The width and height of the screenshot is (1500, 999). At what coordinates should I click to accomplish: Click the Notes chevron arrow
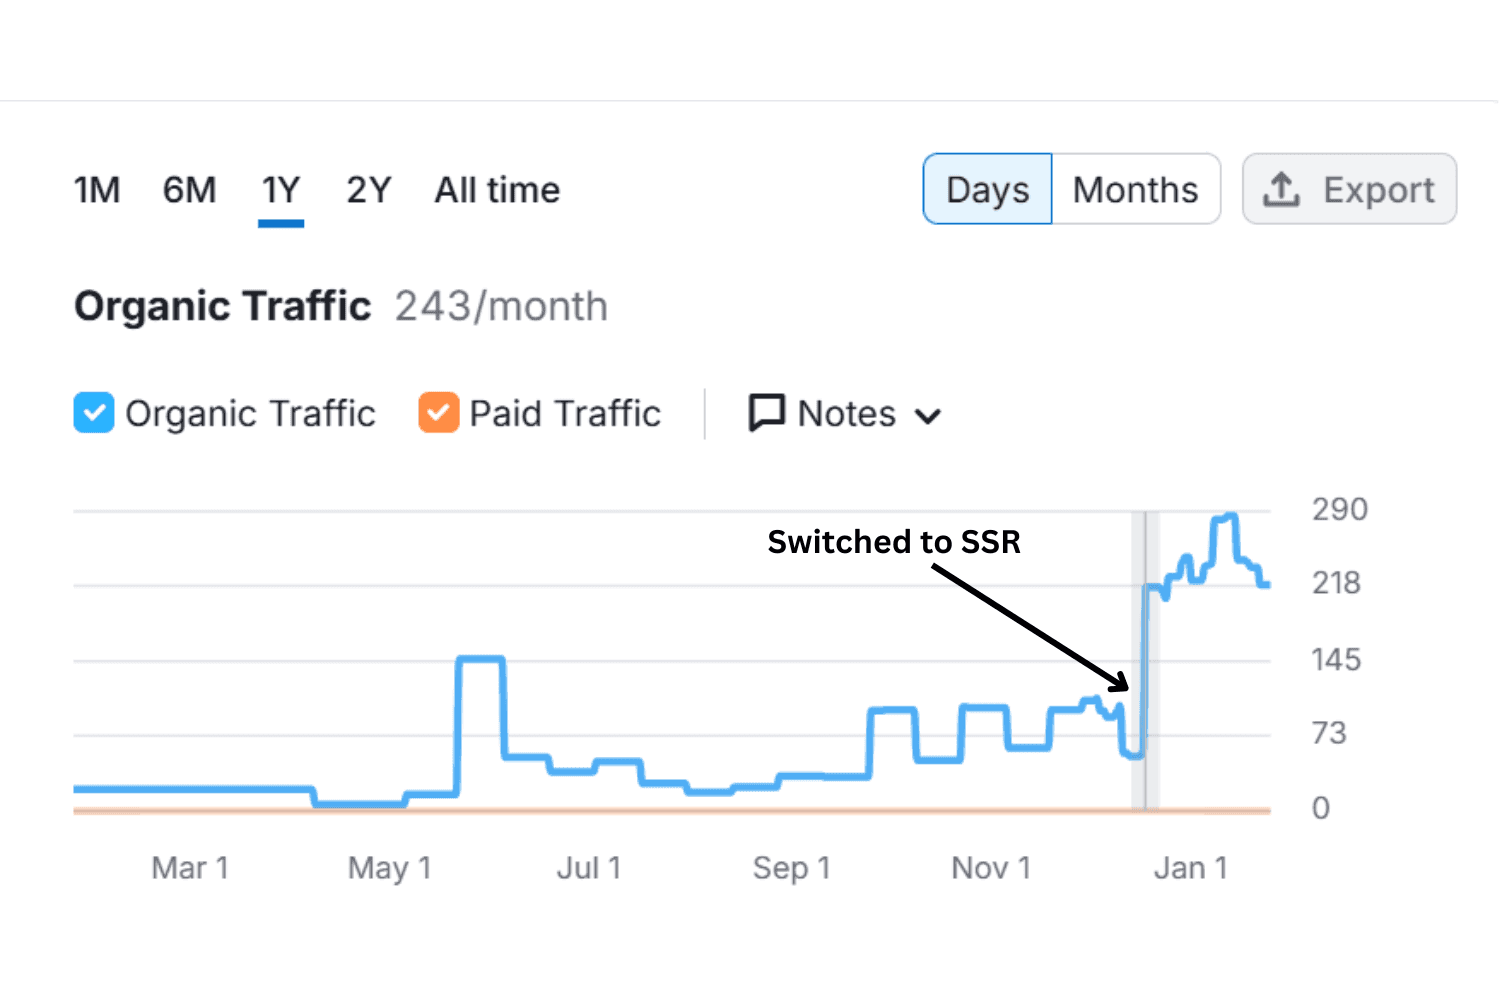[928, 416]
